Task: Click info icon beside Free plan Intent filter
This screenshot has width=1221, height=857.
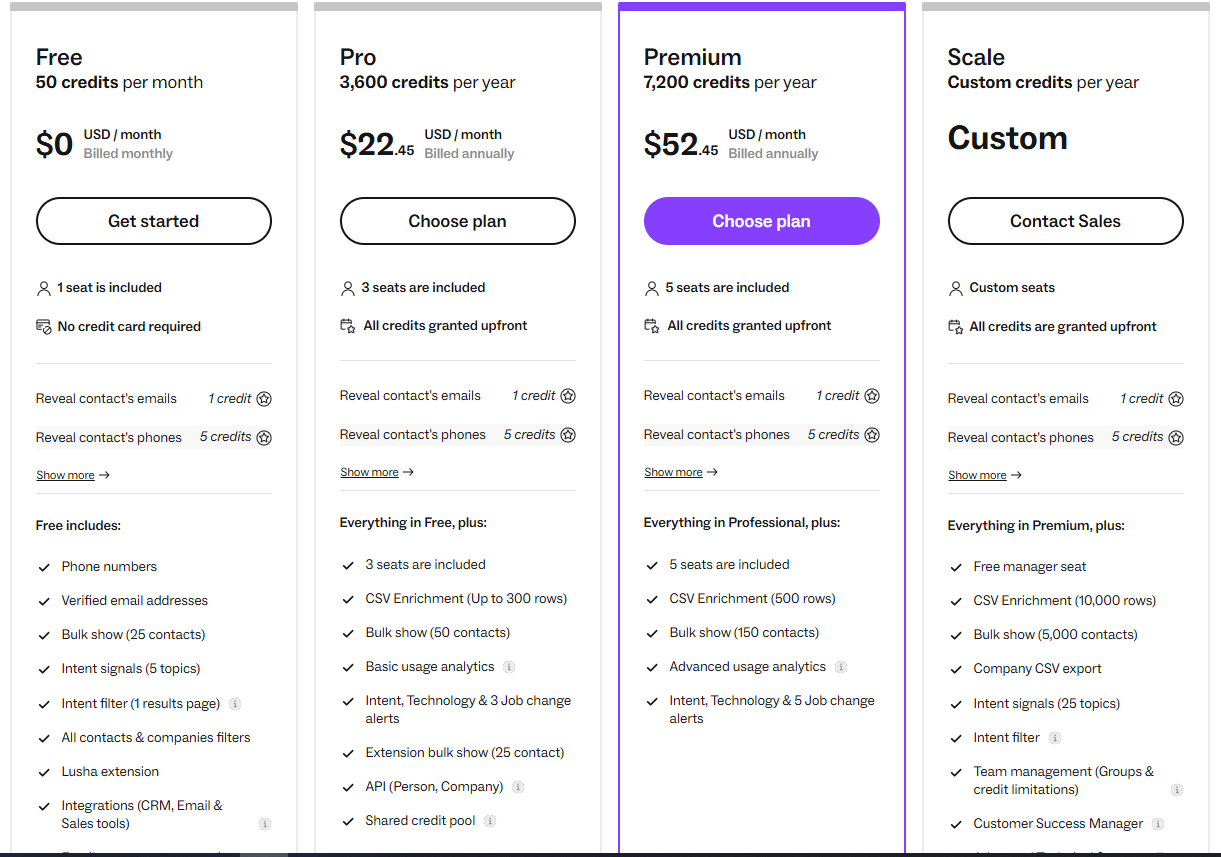Action: click(235, 704)
